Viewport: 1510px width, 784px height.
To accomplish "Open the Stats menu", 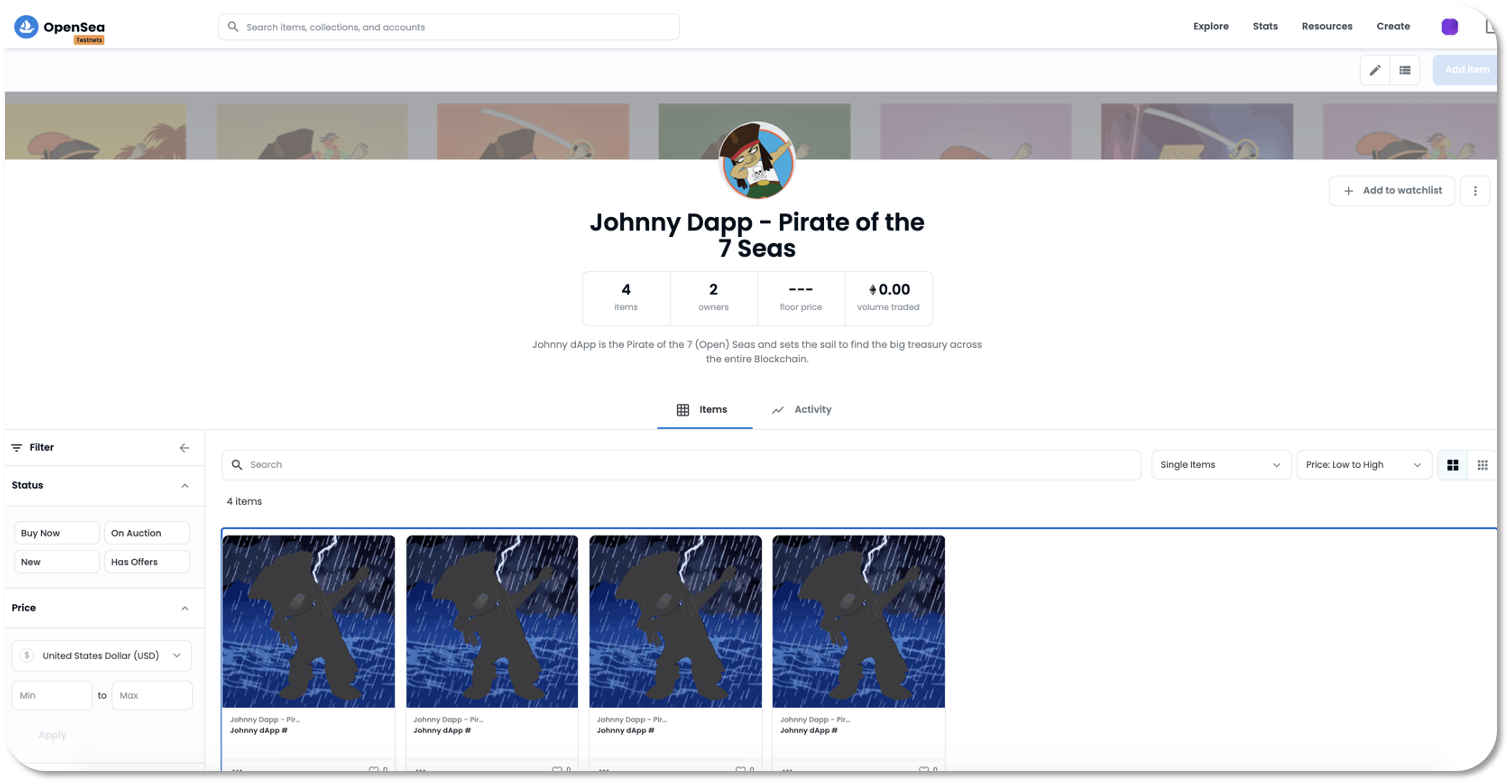I will click(1265, 27).
